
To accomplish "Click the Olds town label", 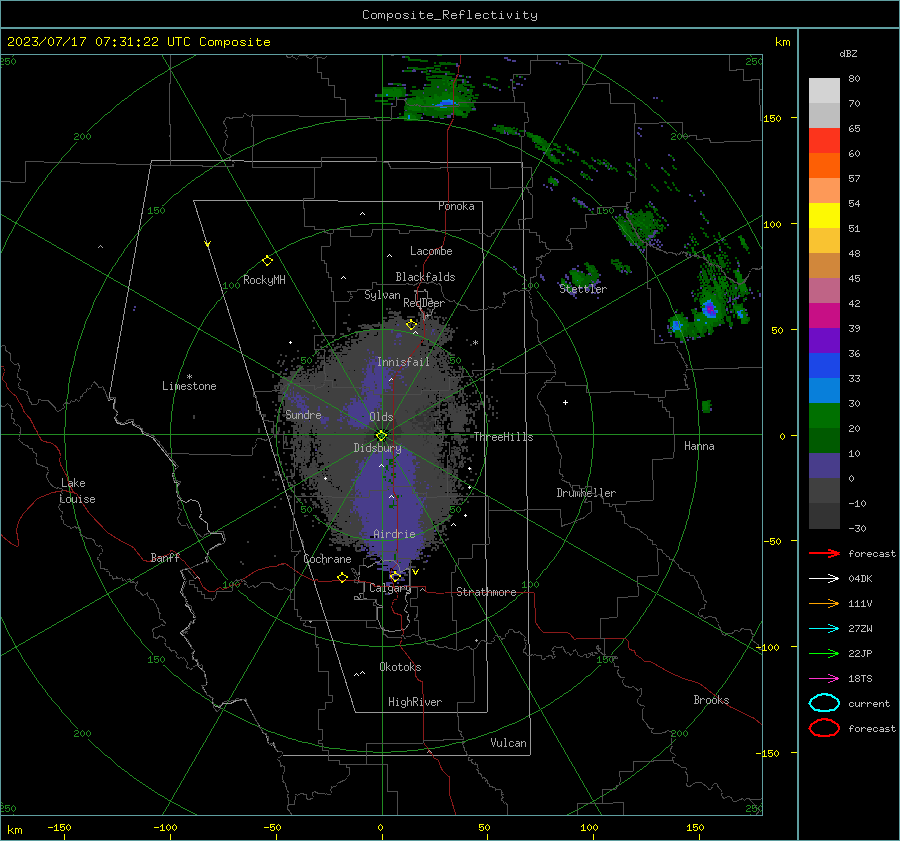I will [381, 417].
